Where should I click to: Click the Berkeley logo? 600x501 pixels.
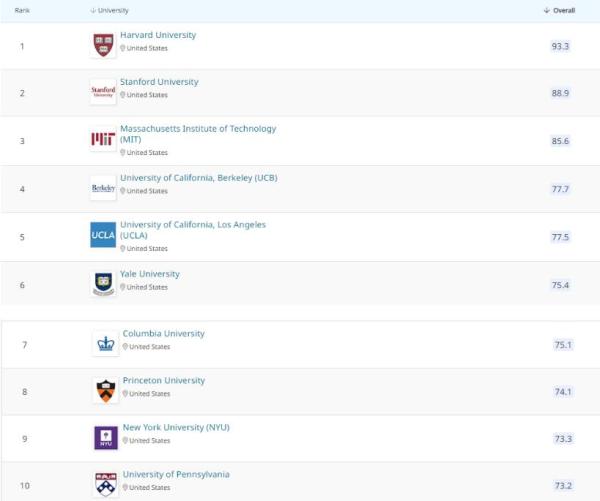click(103, 188)
